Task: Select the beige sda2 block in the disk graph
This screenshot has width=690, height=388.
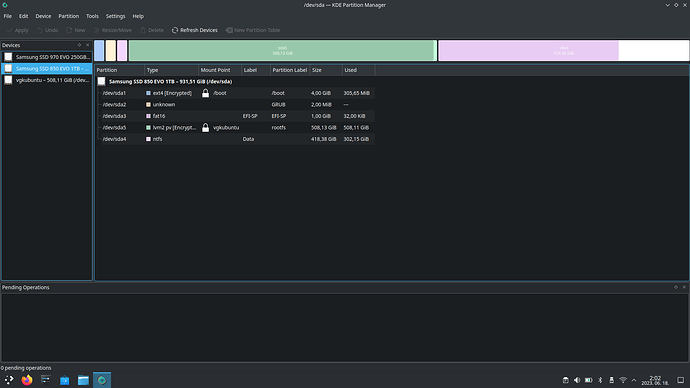Action: pos(111,51)
